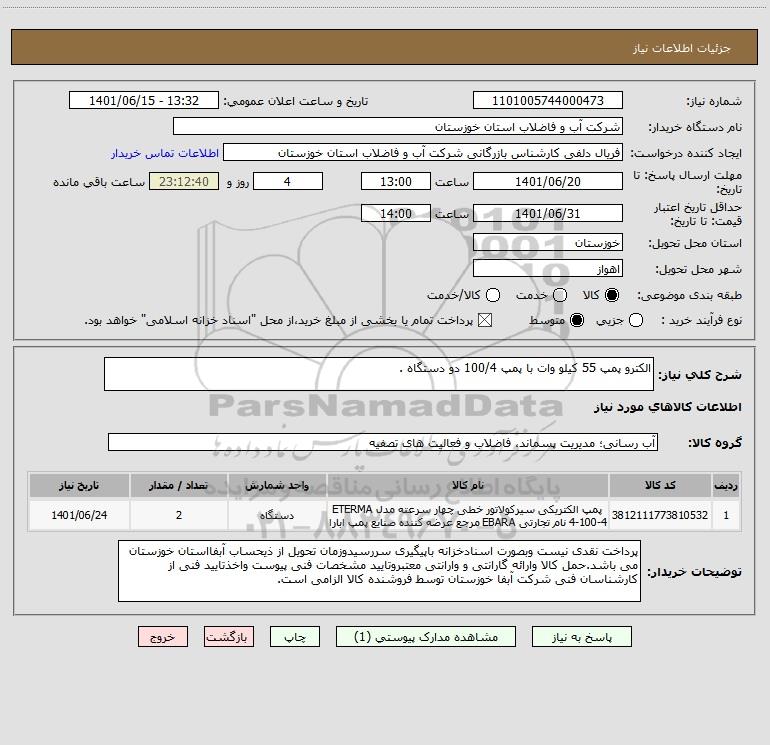Screen dimensions: 770x745
Task: Click the delivery city field اهواز
Action: point(548,269)
